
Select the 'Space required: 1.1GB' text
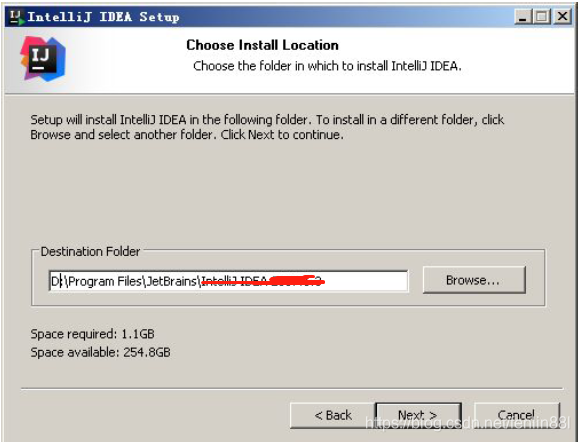pyautogui.click(x=92, y=334)
